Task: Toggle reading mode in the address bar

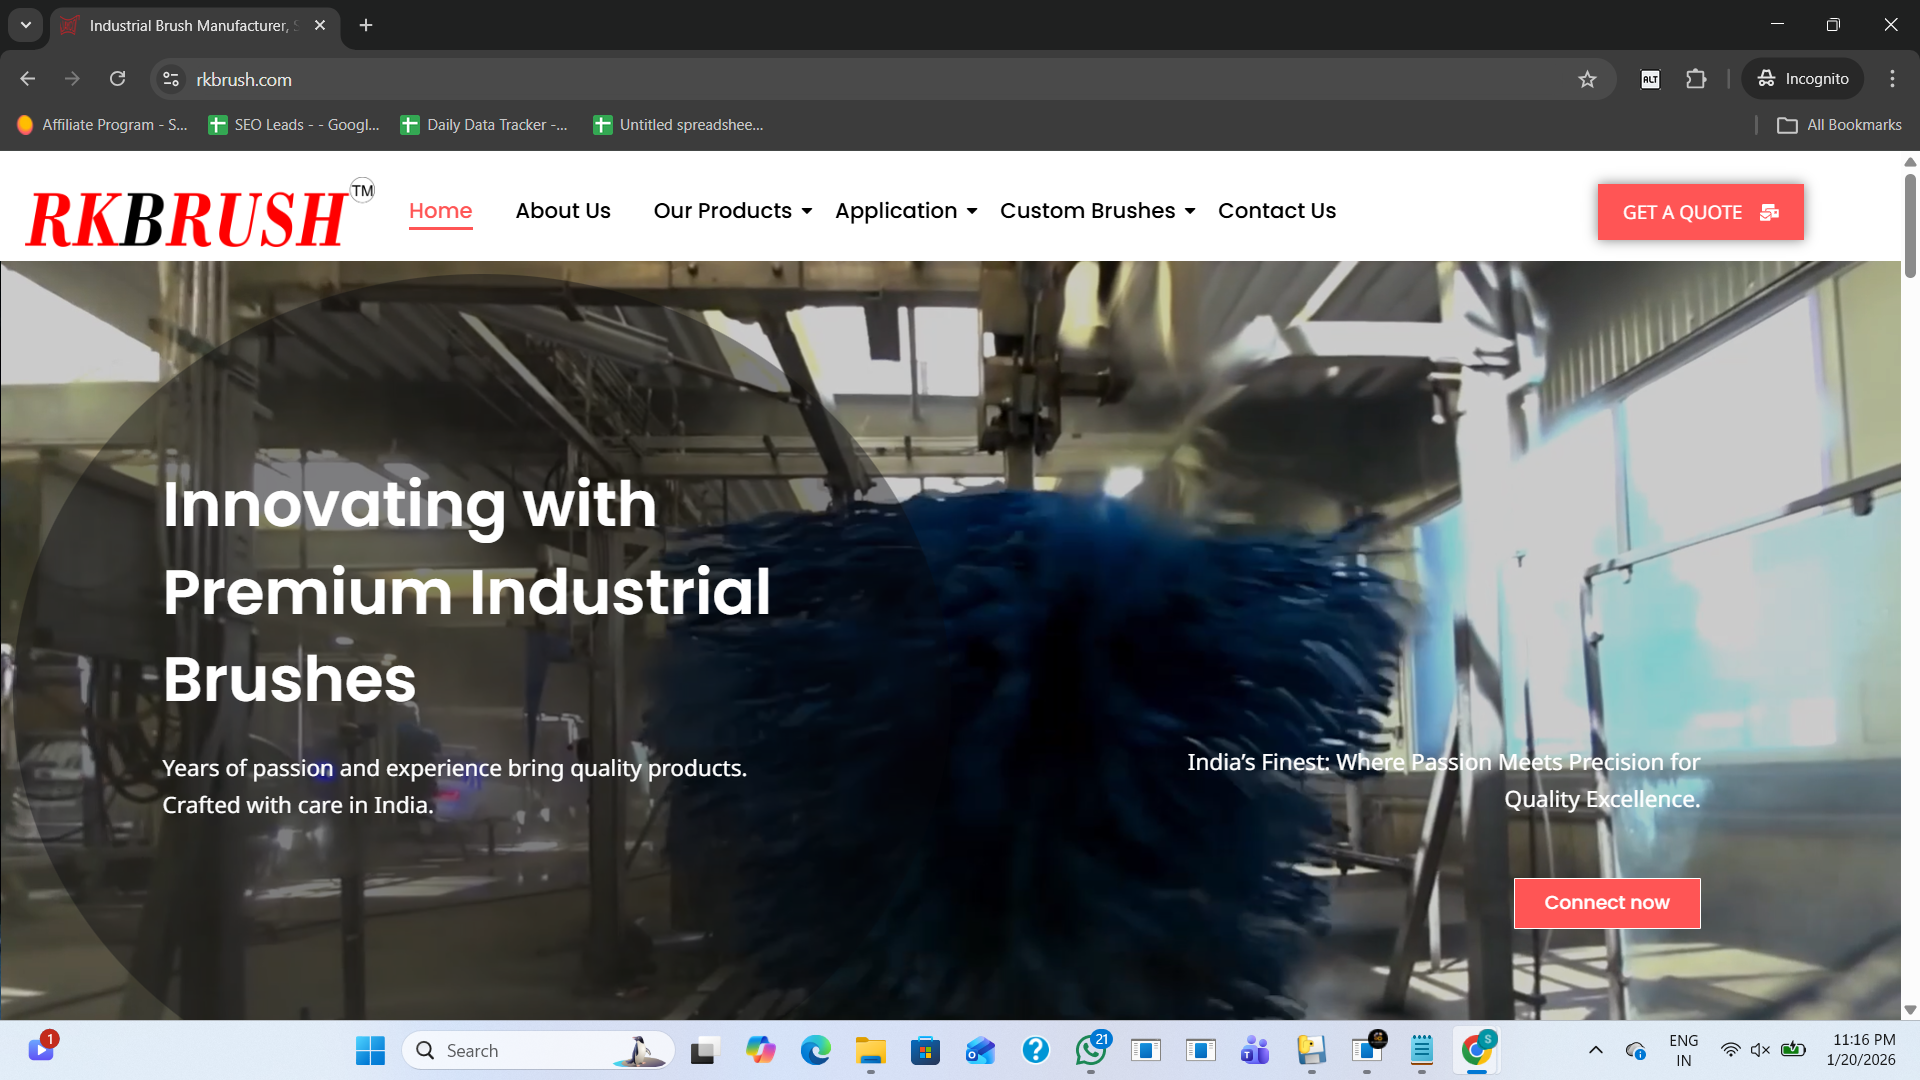Action: (x=1650, y=79)
